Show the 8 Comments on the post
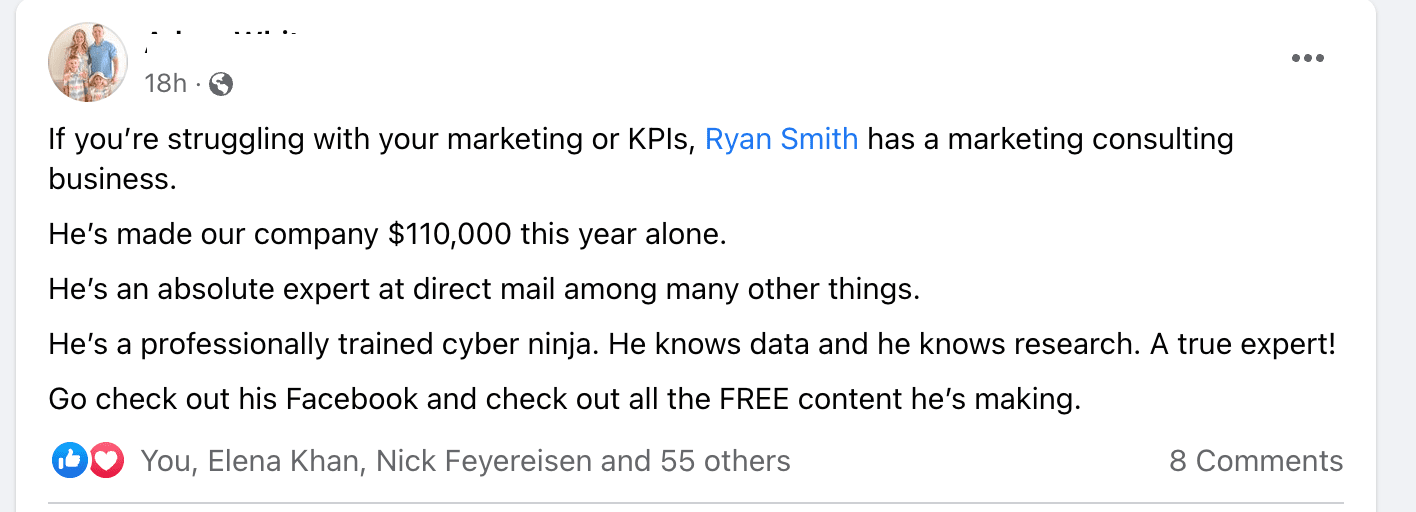This screenshot has width=1416, height=512. click(1255, 461)
